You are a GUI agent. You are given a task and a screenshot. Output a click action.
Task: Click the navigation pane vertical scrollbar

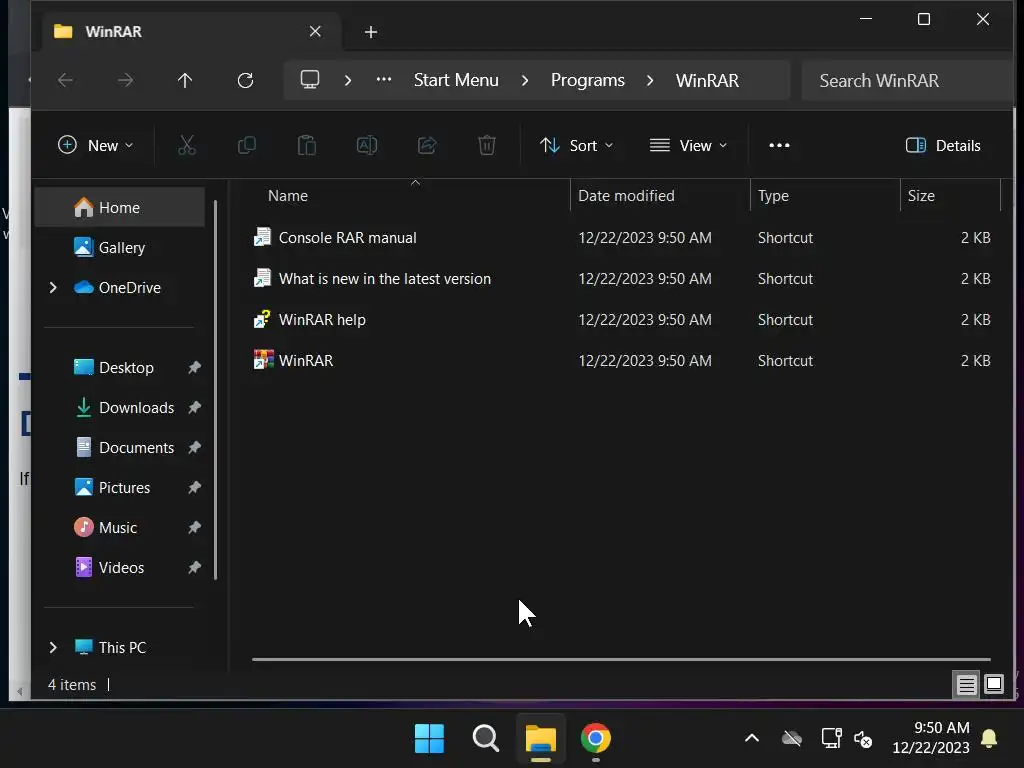click(216, 389)
